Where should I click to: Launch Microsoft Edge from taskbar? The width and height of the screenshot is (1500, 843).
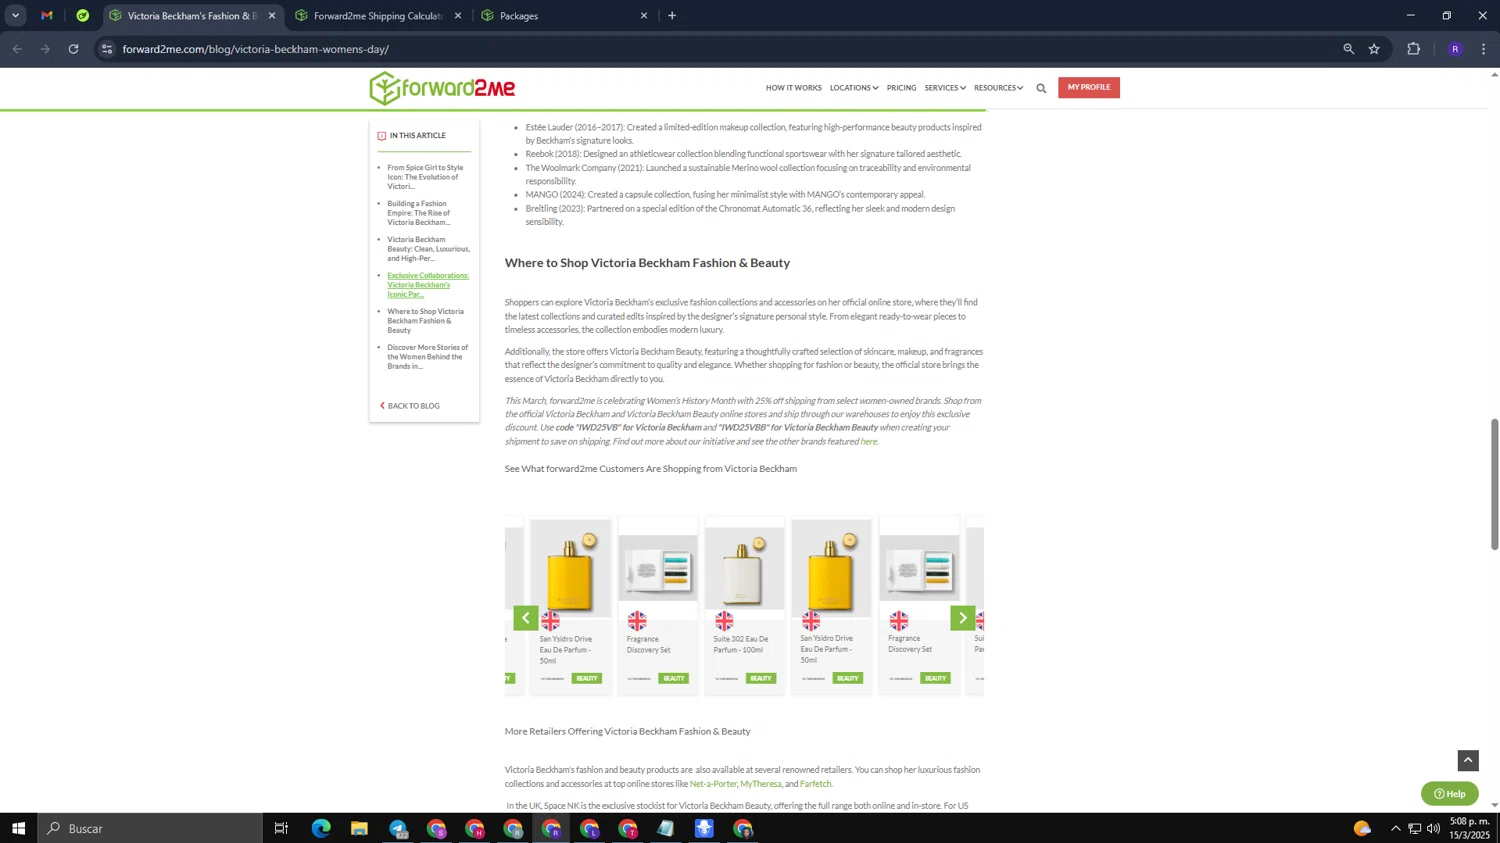coord(321,828)
